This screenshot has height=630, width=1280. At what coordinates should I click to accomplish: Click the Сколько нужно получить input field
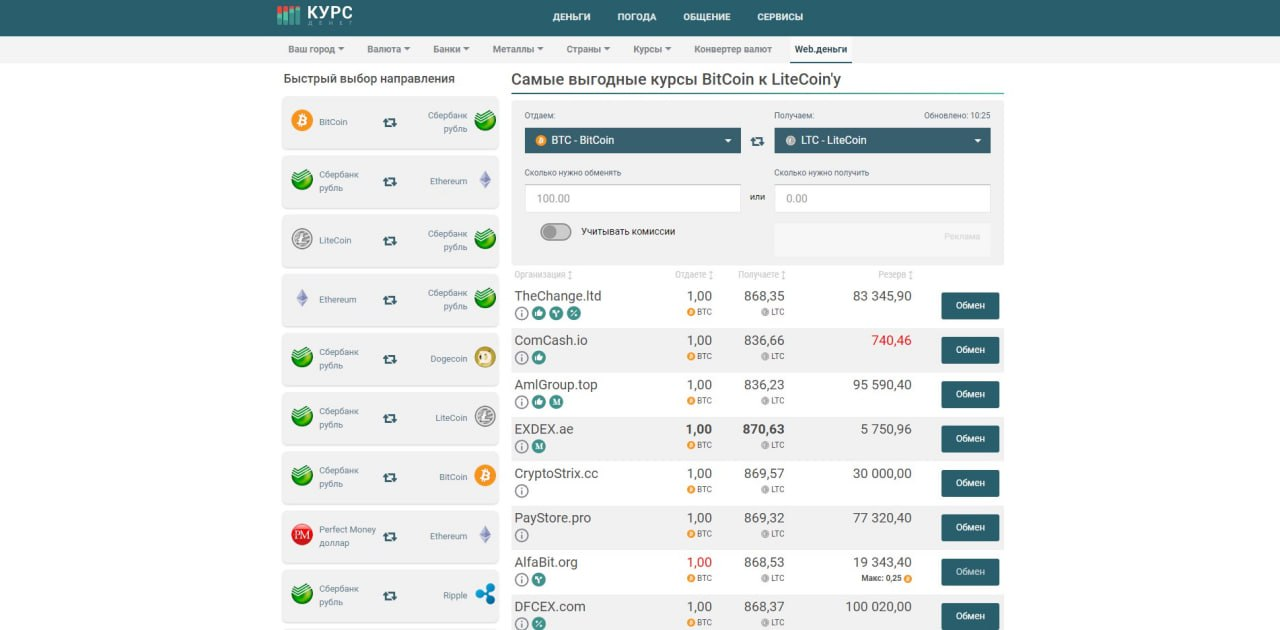(882, 198)
